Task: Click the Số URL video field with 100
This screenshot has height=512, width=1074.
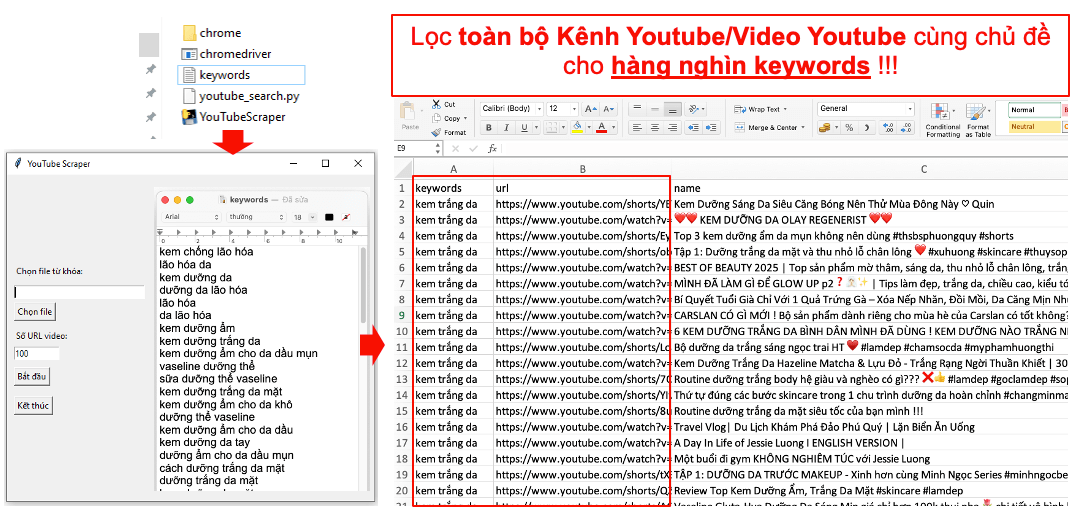Action: coord(37,353)
